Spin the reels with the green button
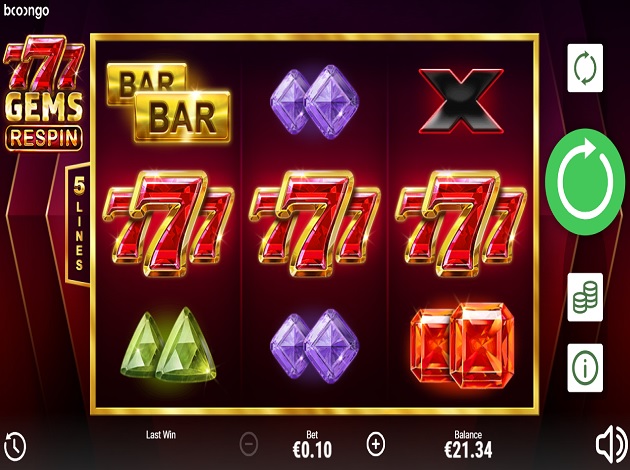Screen dimensions: 630x470 [x=585, y=182]
